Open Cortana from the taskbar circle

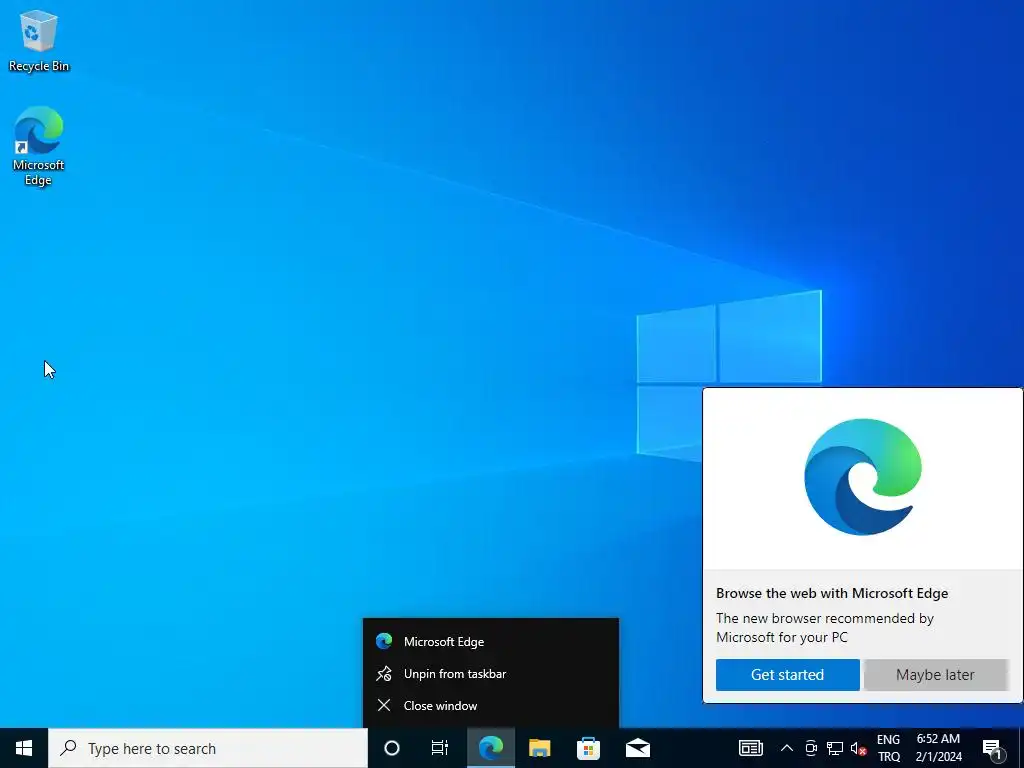coord(392,748)
